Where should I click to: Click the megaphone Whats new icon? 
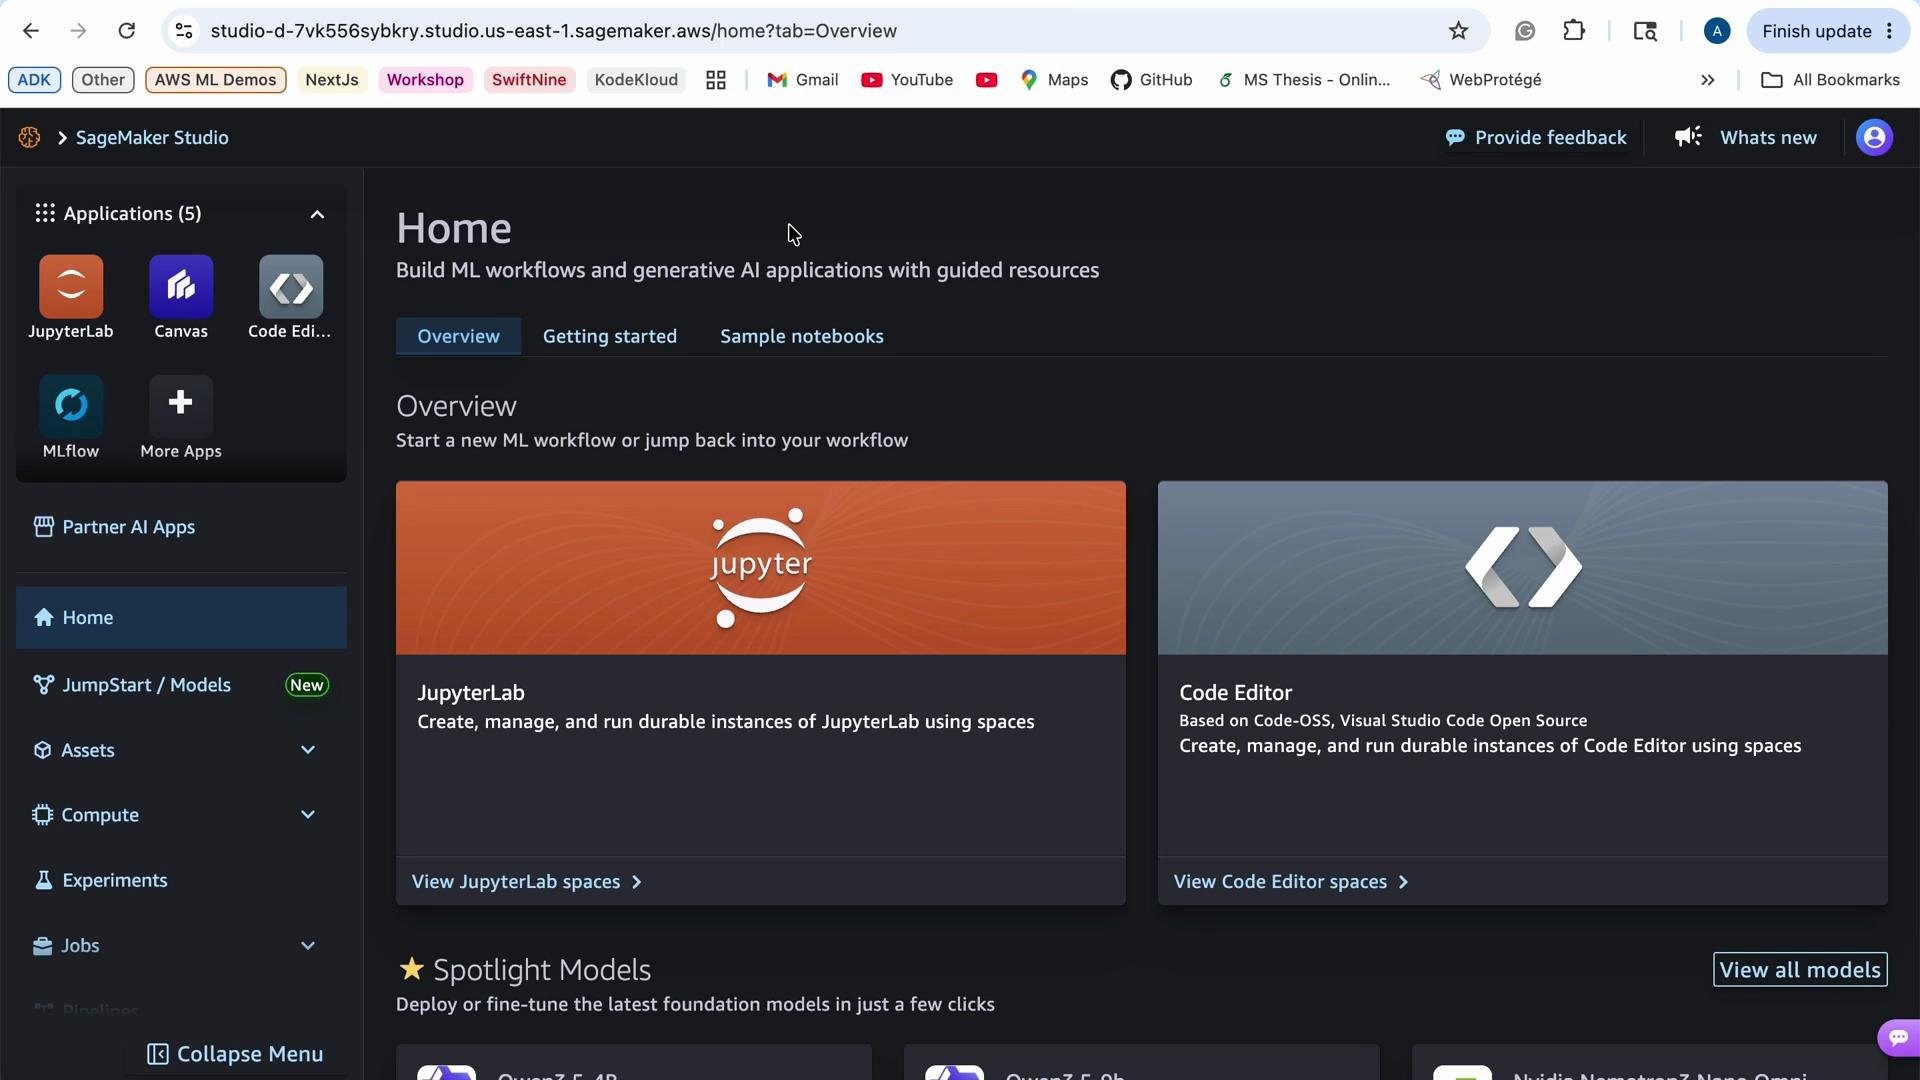(1688, 137)
